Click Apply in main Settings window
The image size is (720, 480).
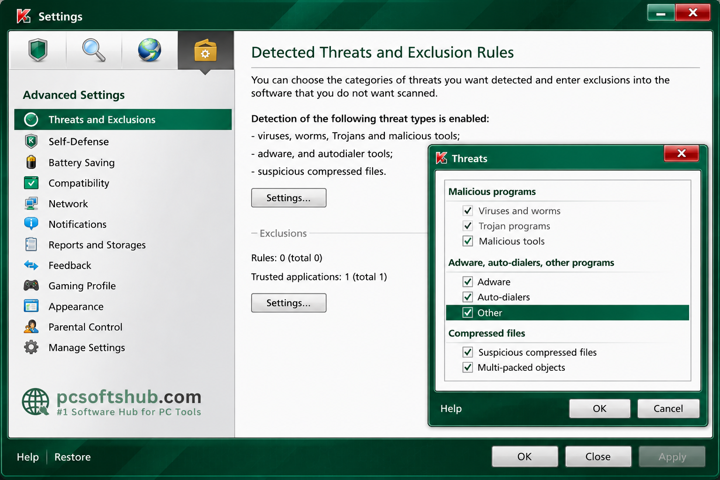[x=672, y=457]
